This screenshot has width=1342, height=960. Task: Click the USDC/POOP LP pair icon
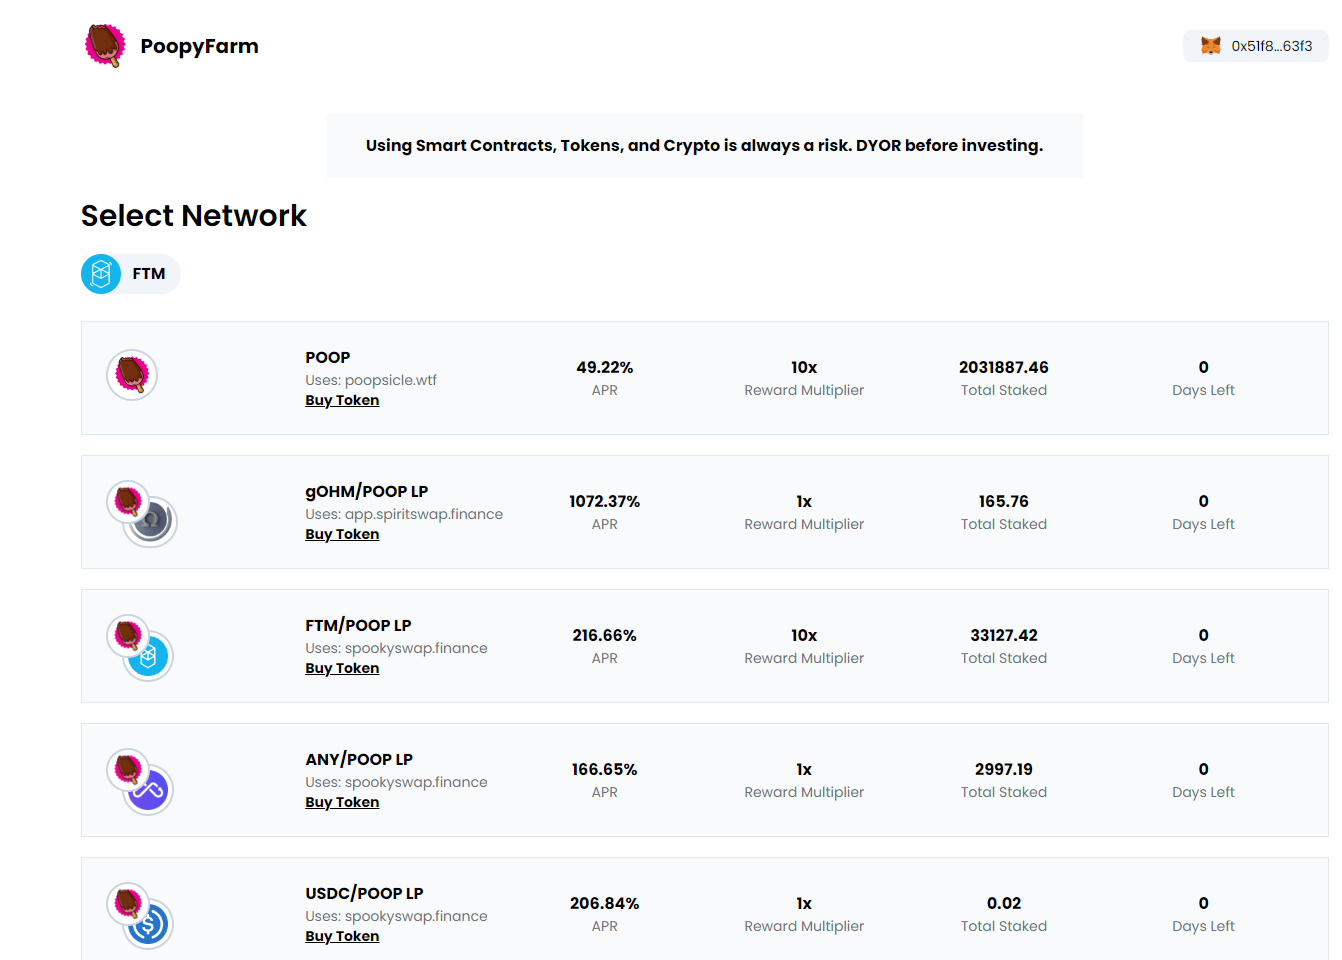coord(140,916)
